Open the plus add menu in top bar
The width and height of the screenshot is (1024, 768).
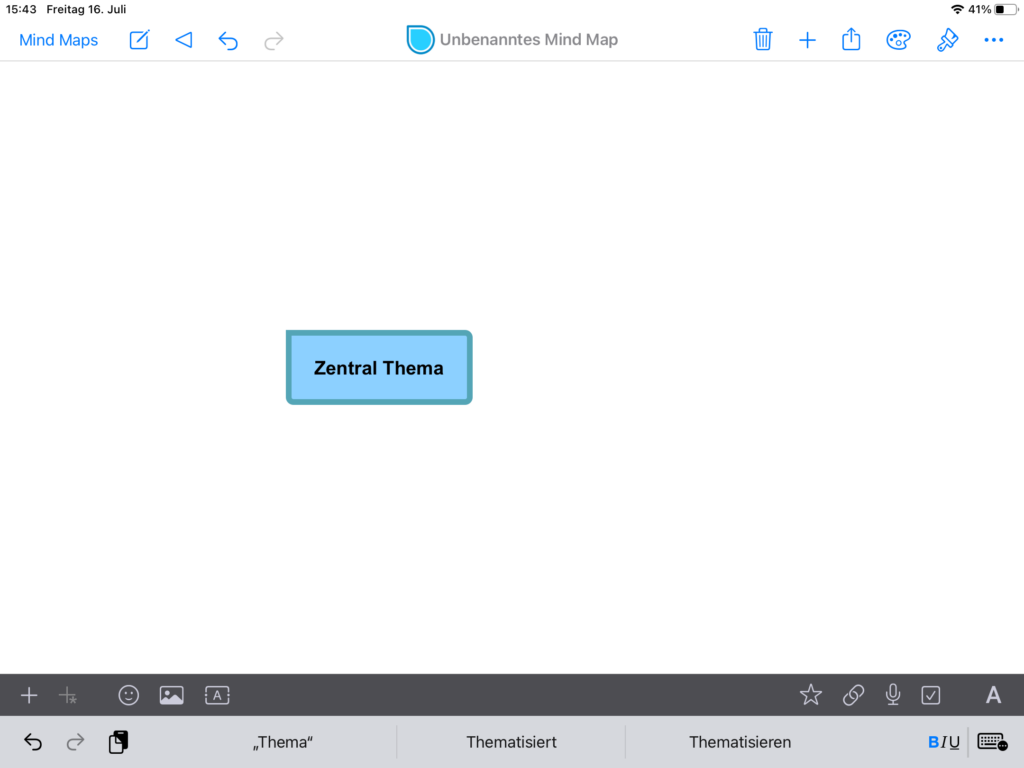click(807, 40)
